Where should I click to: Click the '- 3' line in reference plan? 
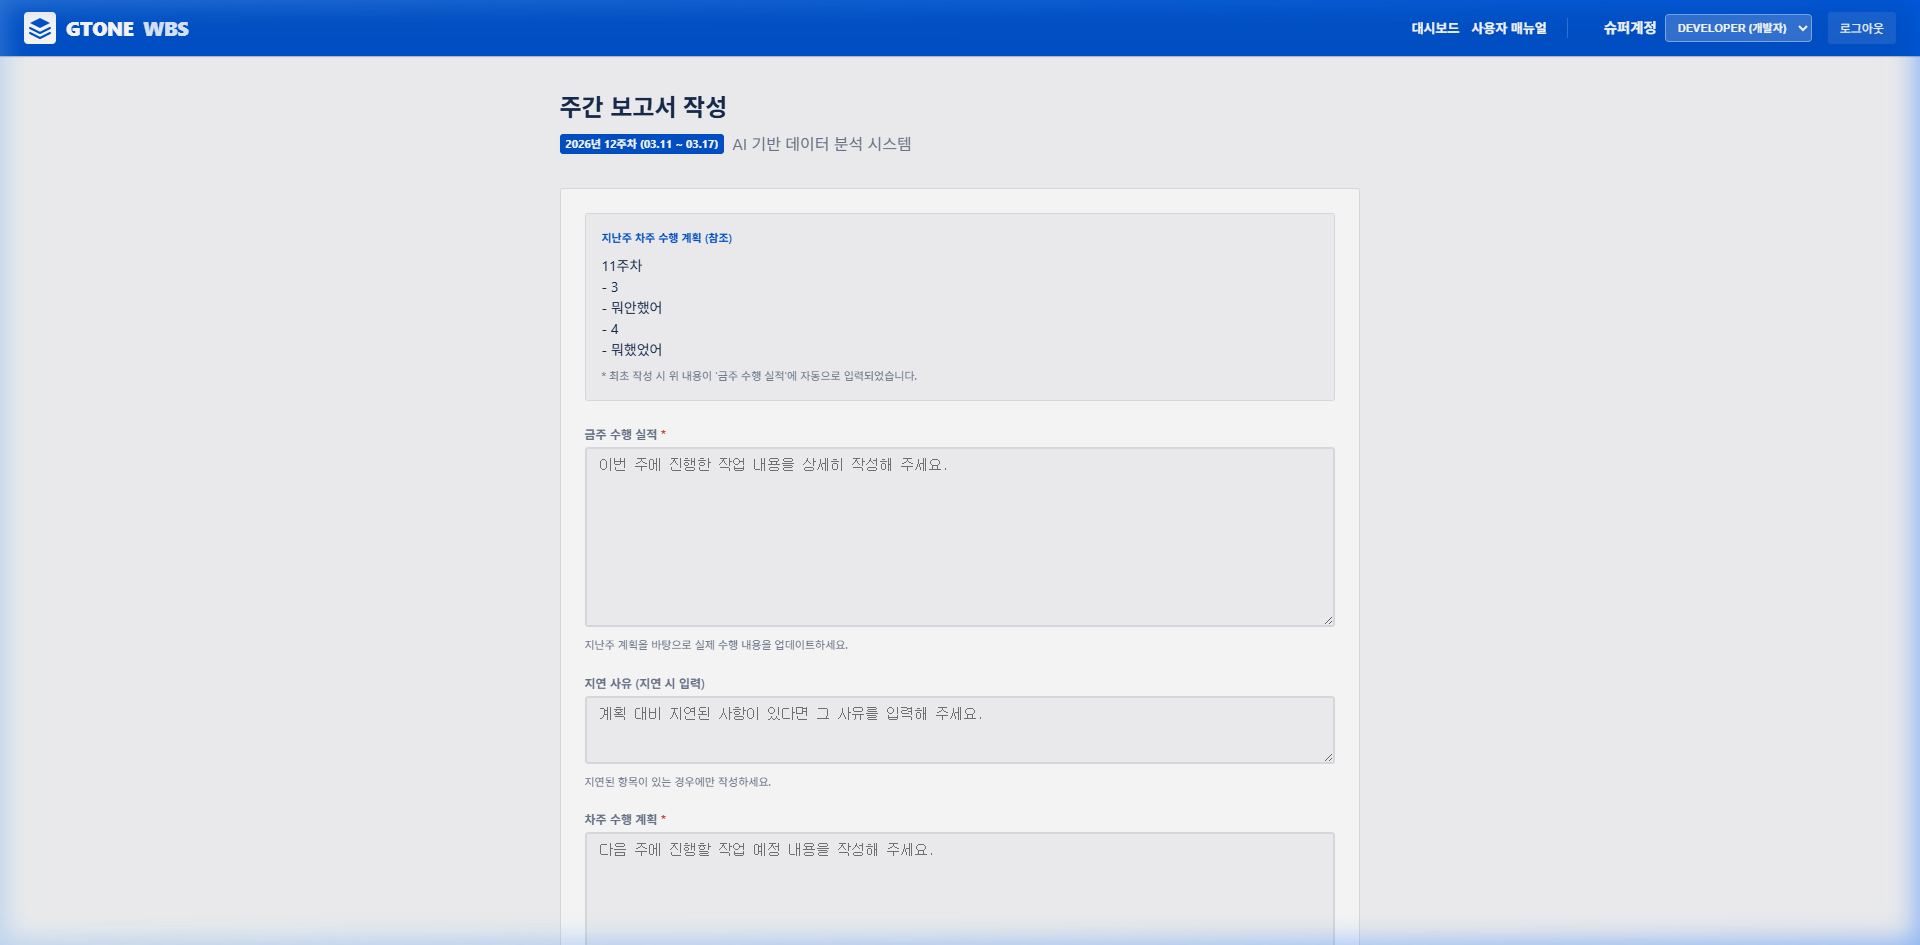(x=610, y=287)
